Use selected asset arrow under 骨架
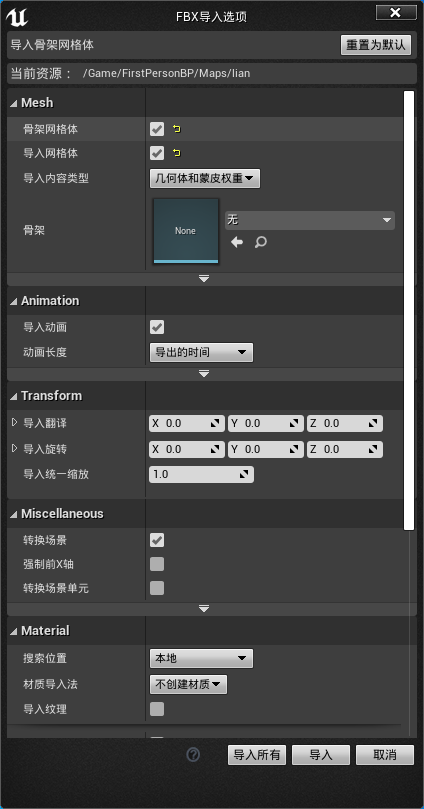 237,242
